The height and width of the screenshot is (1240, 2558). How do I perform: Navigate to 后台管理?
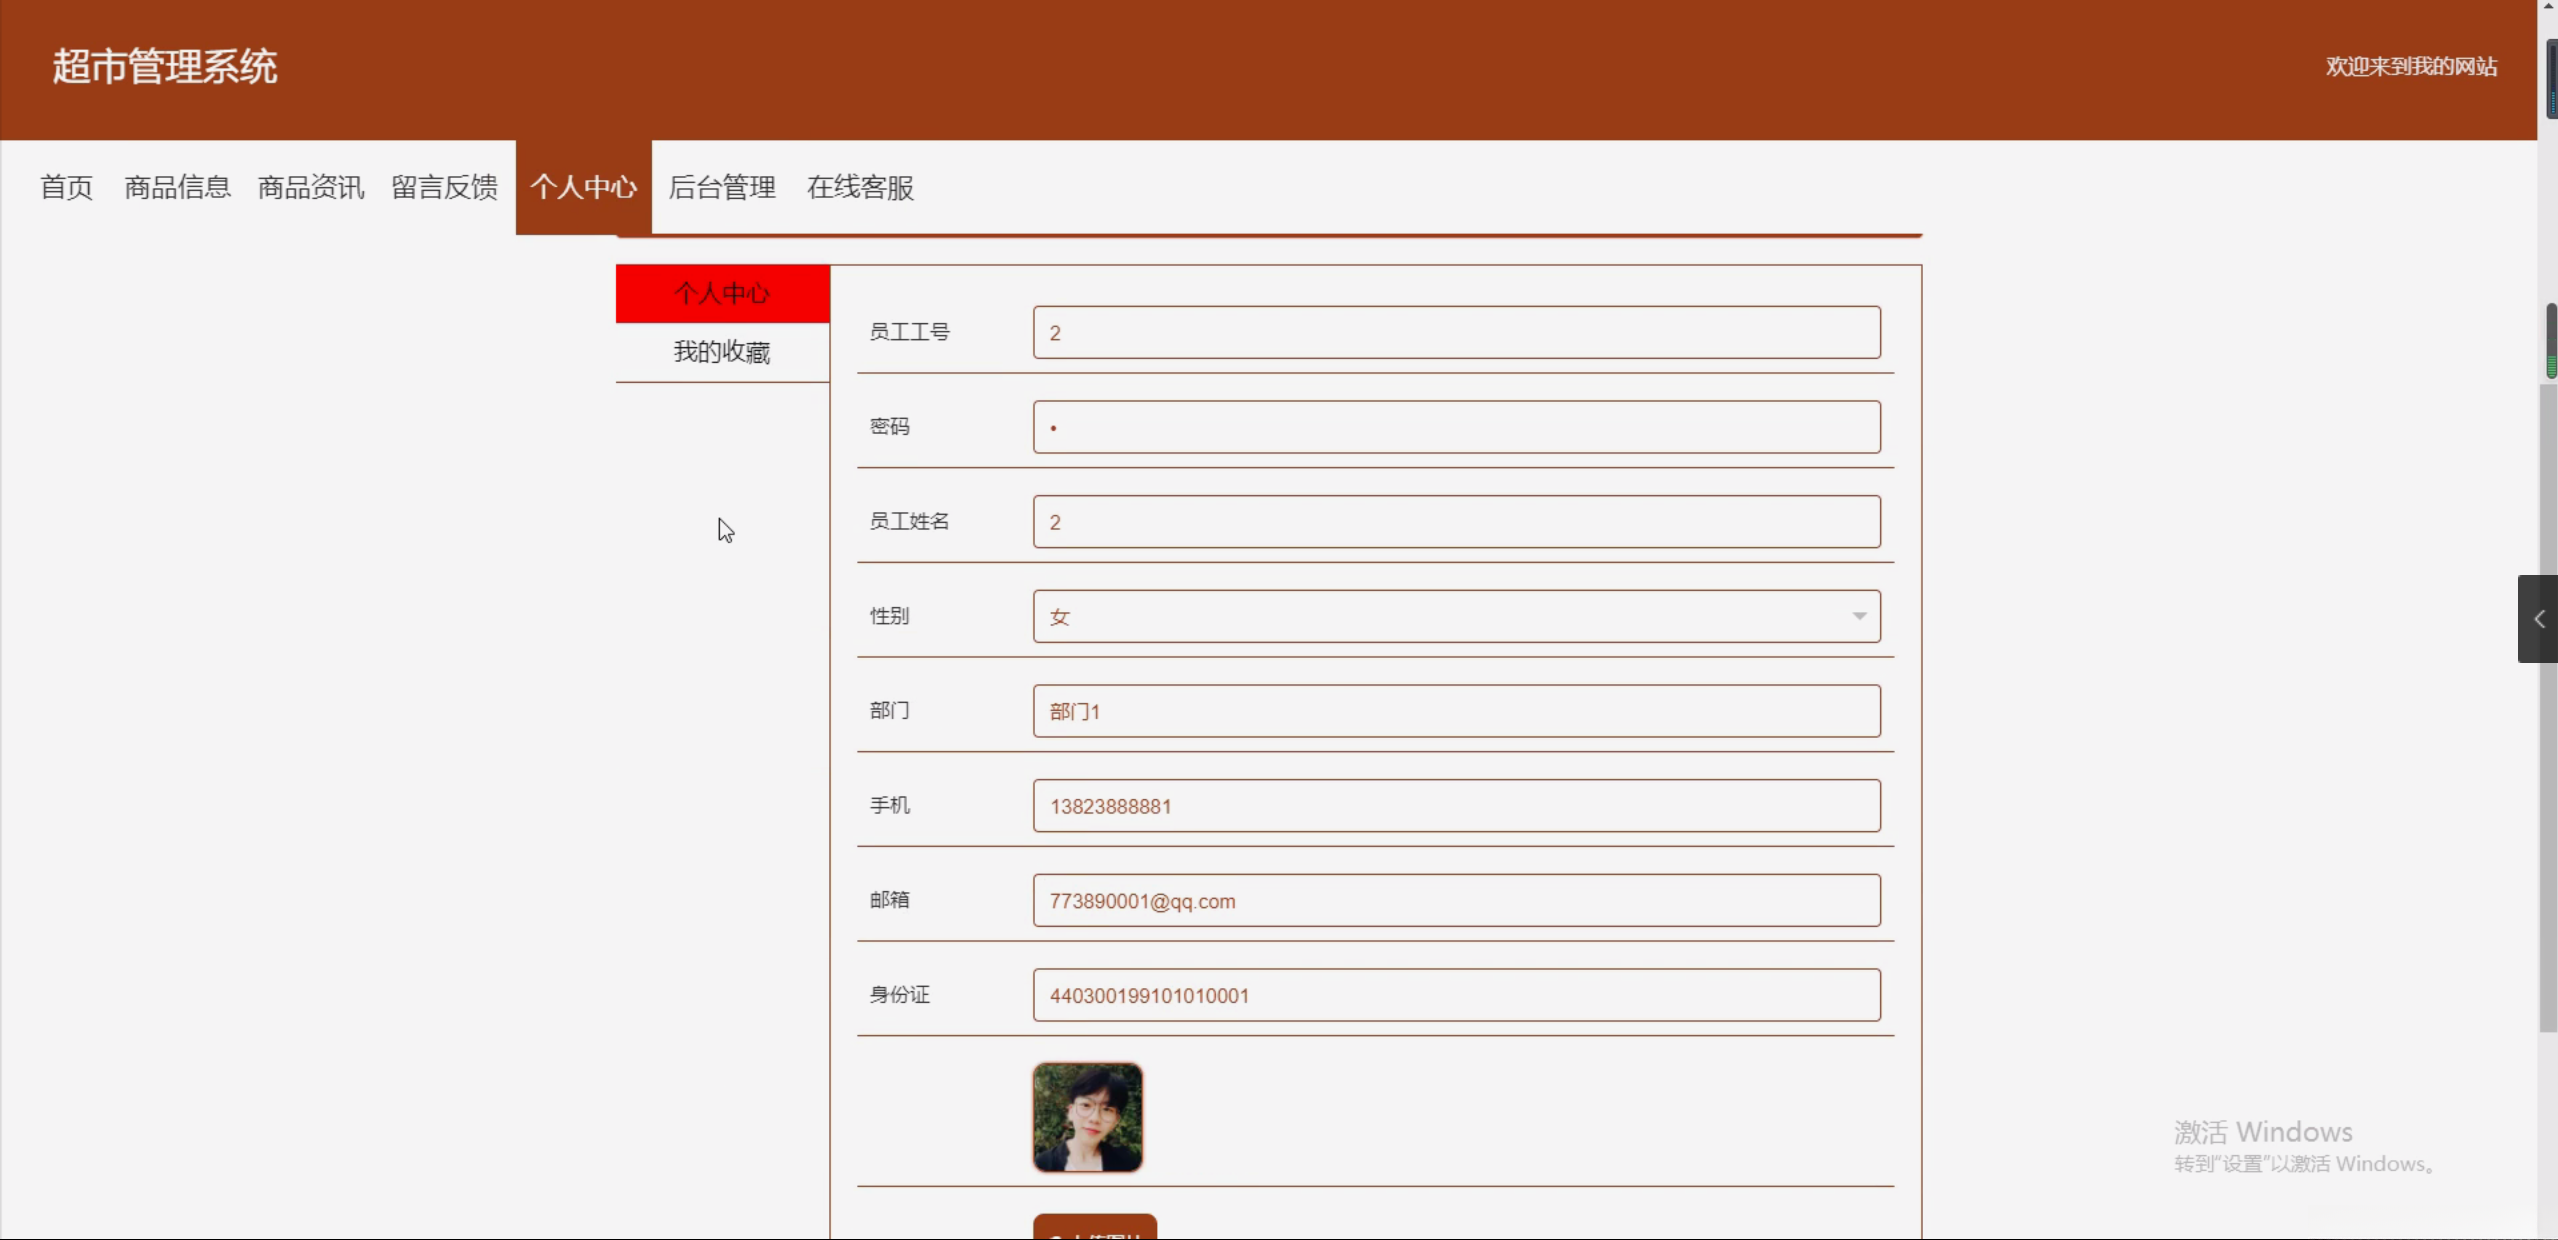(x=721, y=187)
